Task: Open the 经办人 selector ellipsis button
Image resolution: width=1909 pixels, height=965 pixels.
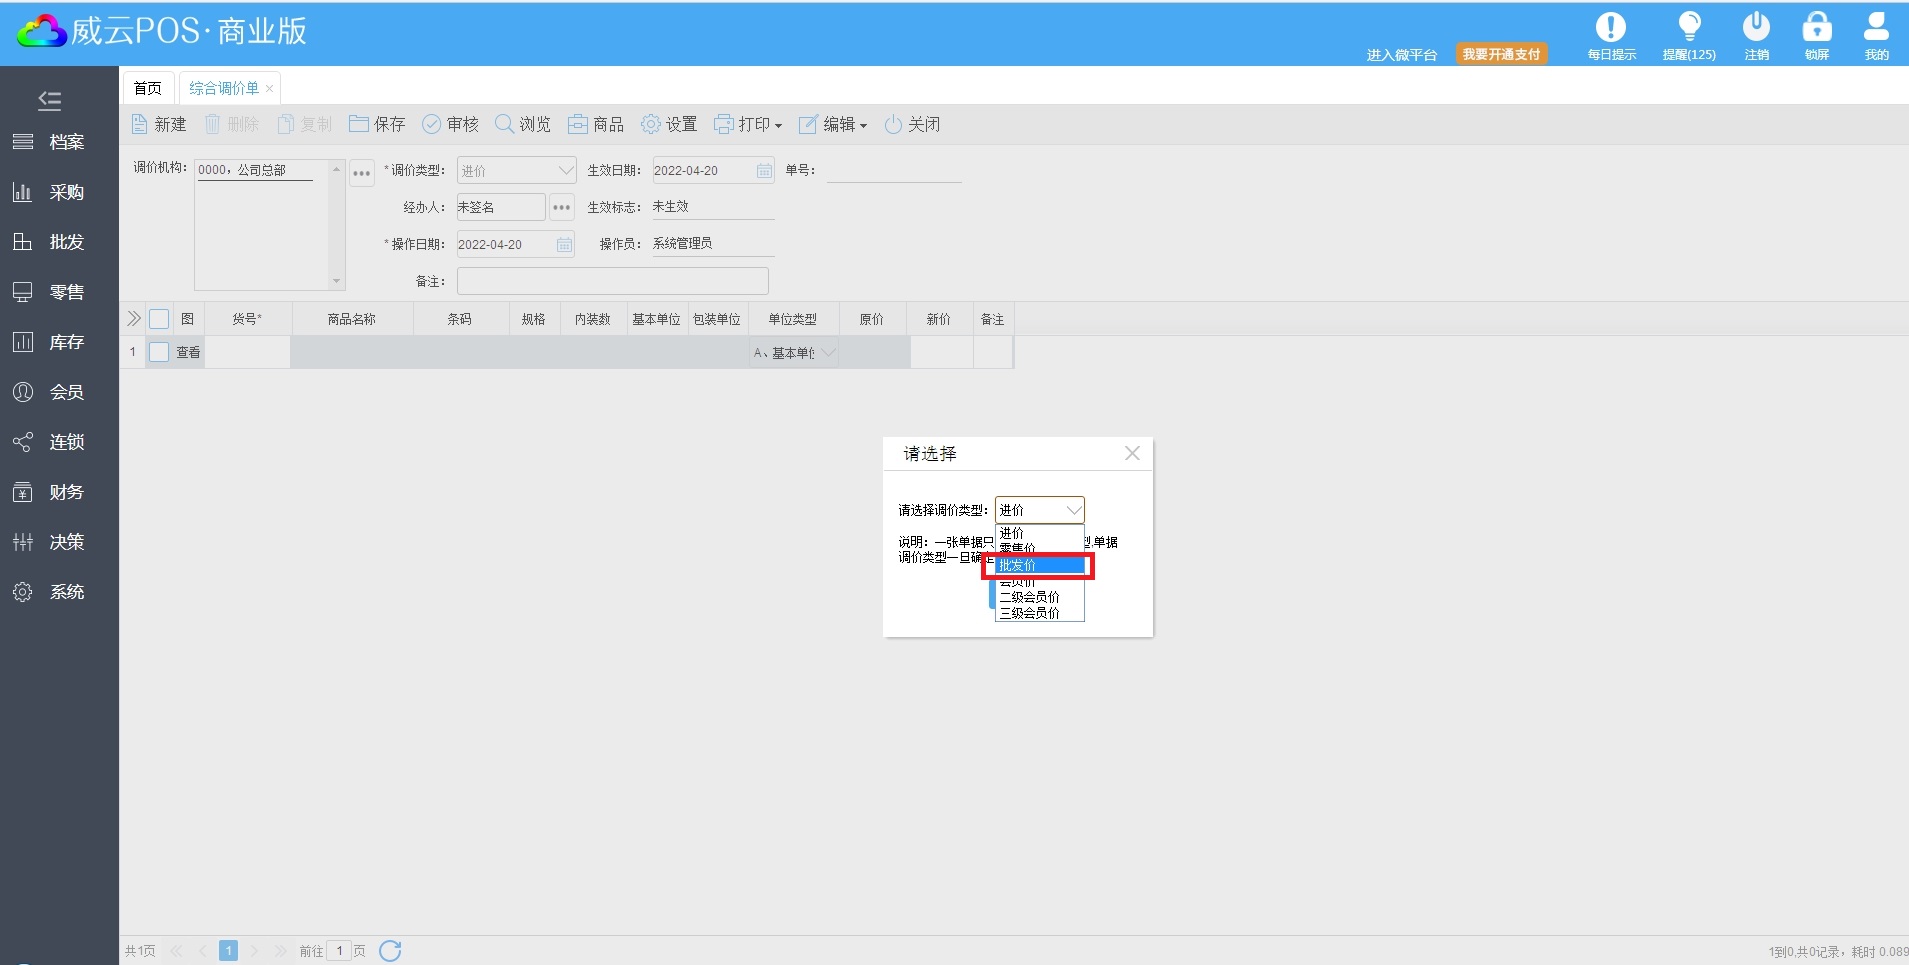Action: click(562, 207)
